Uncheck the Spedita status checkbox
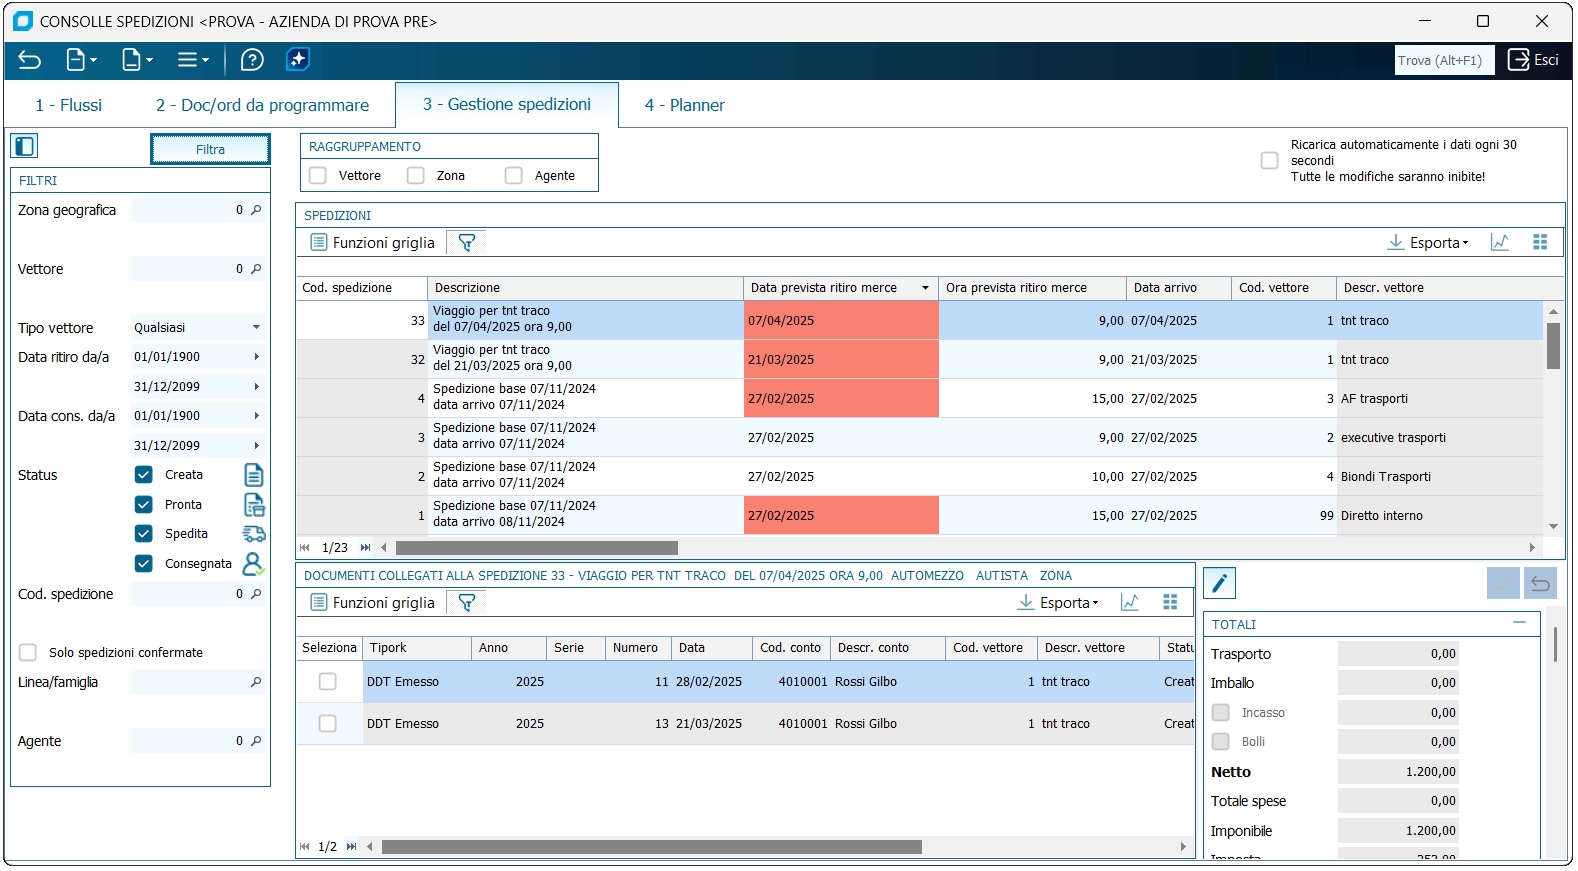 click(144, 534)
